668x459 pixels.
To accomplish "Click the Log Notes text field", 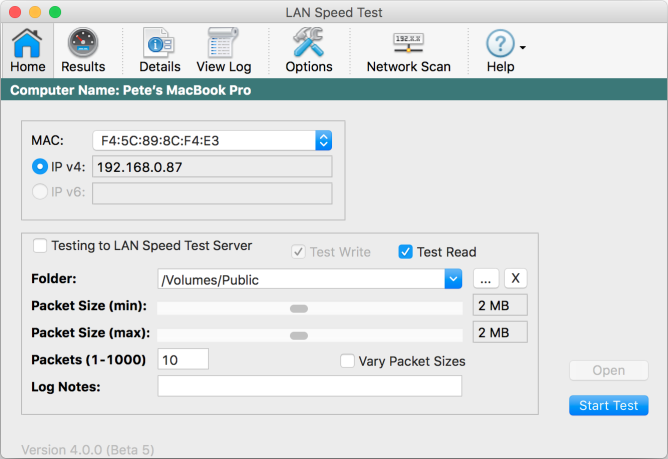I will pos(310,386).
